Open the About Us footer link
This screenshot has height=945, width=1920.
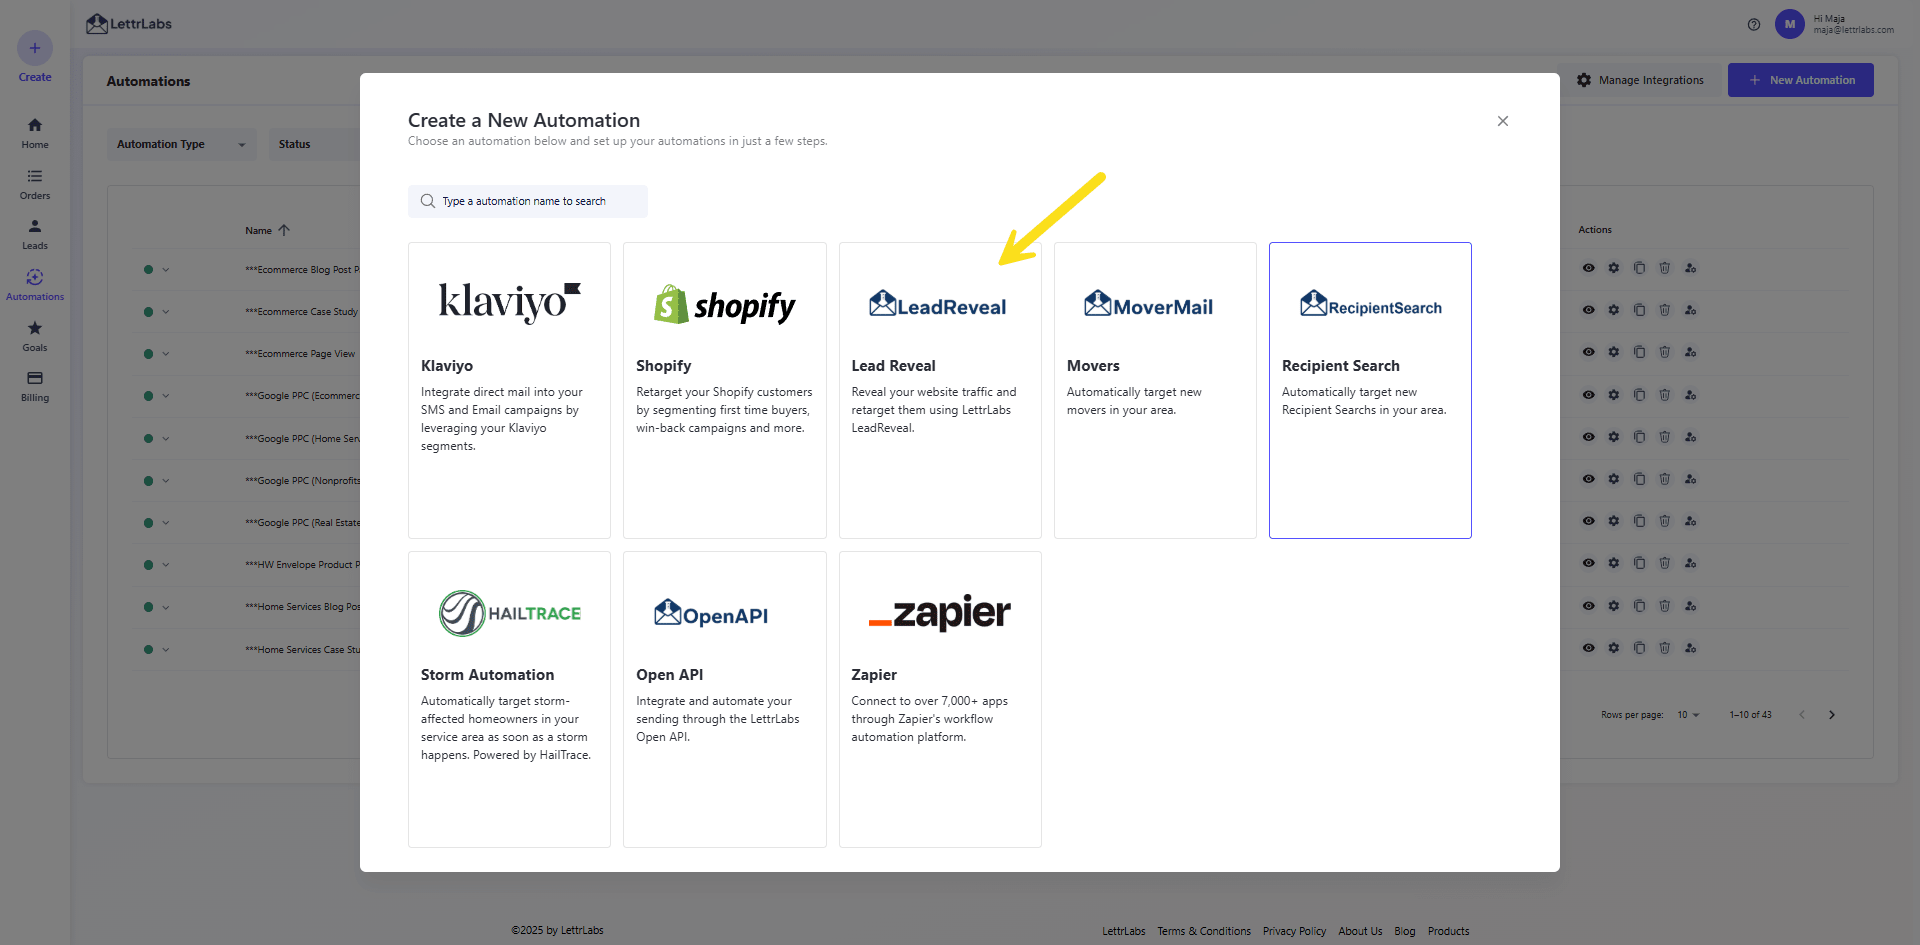[x=1360, y=931]
